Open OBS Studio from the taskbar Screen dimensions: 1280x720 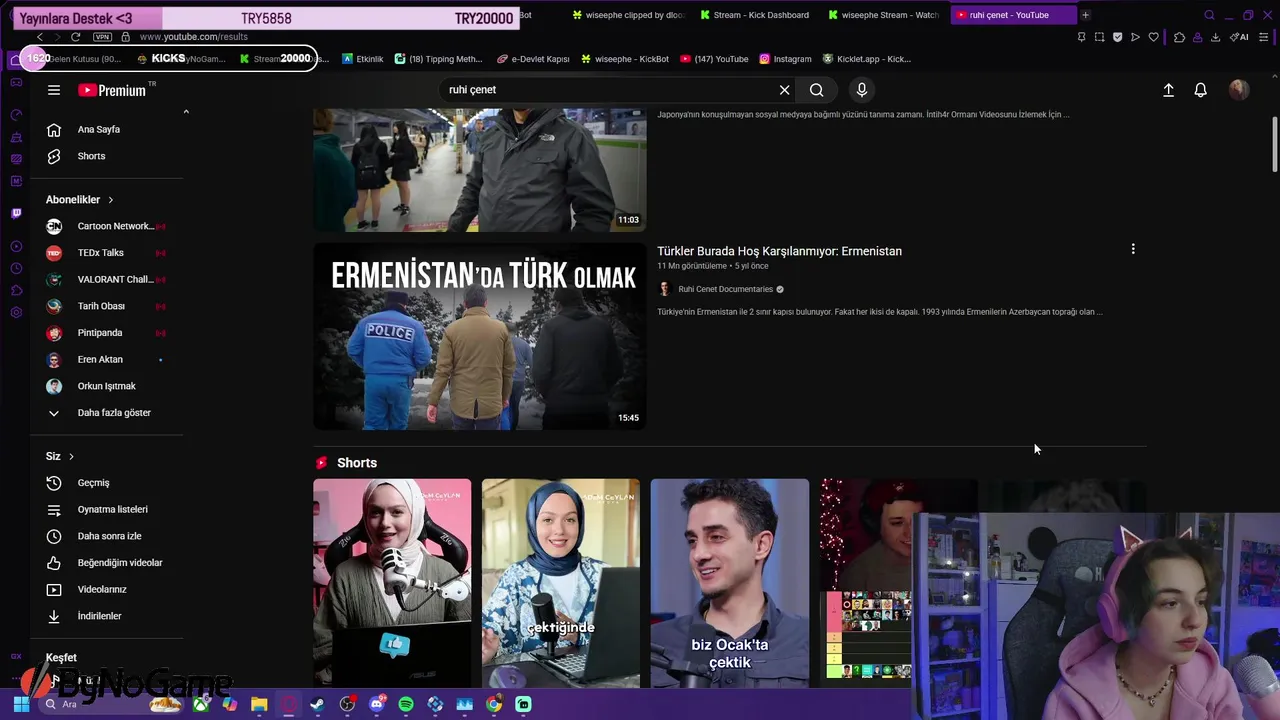[347, 705]
